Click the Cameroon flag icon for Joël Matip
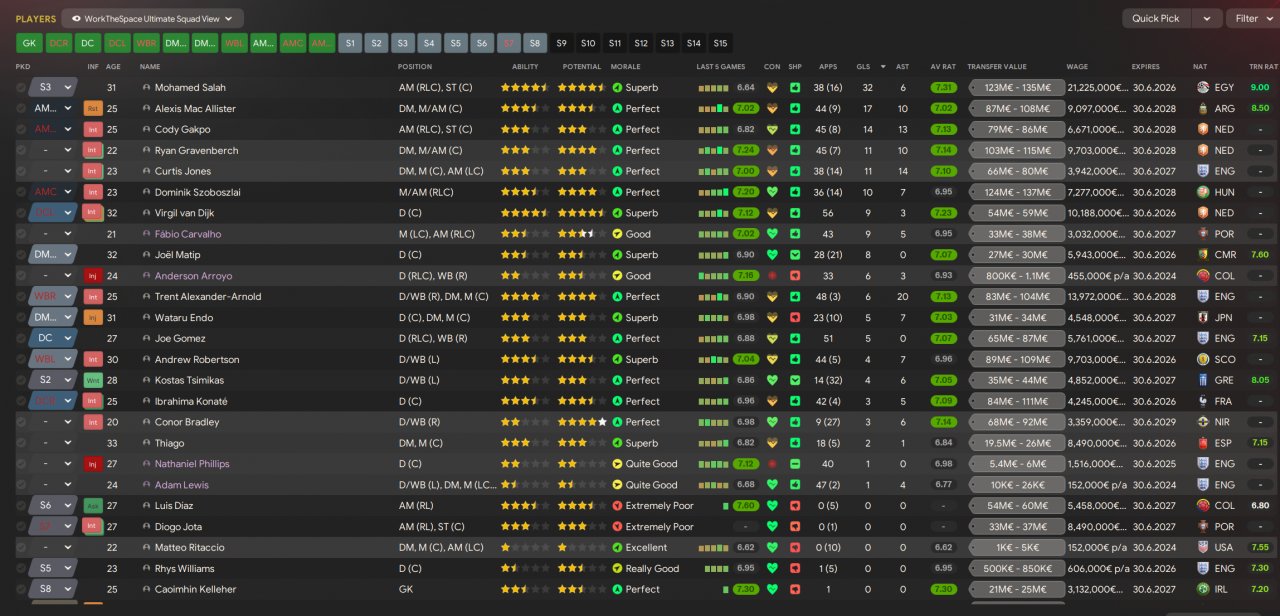1280x616 pixels. [1201, 255]
